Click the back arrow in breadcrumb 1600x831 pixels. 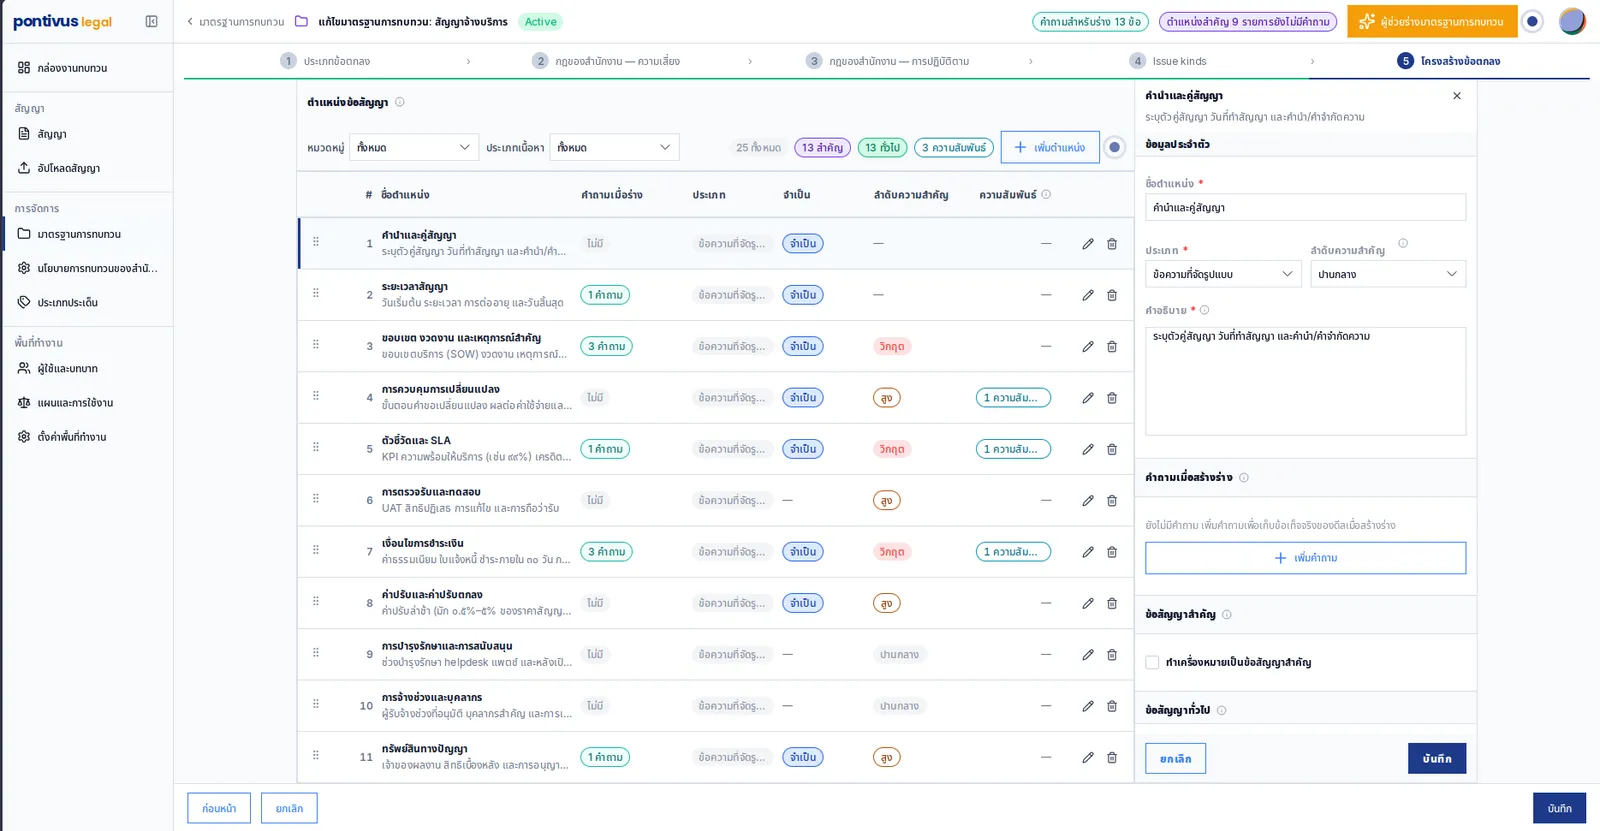pyautogui.click(x=190, y=21)
